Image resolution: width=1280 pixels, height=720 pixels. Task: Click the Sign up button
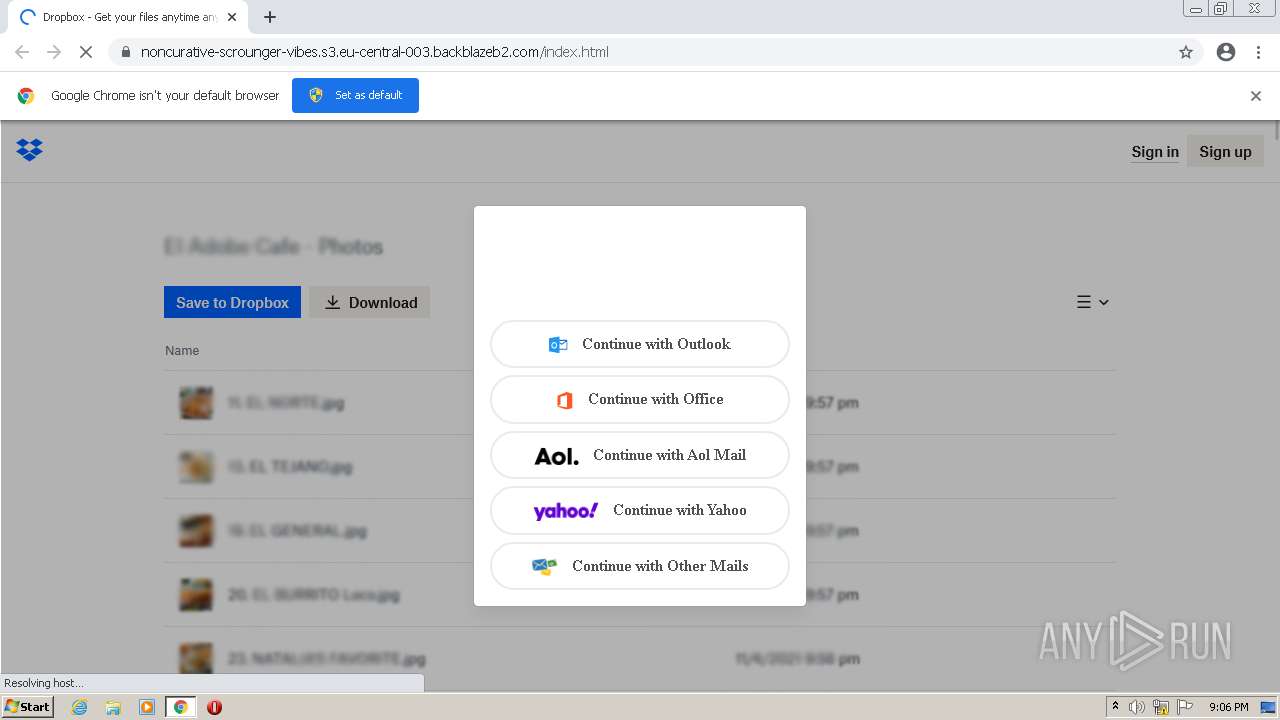point(1225,152)
